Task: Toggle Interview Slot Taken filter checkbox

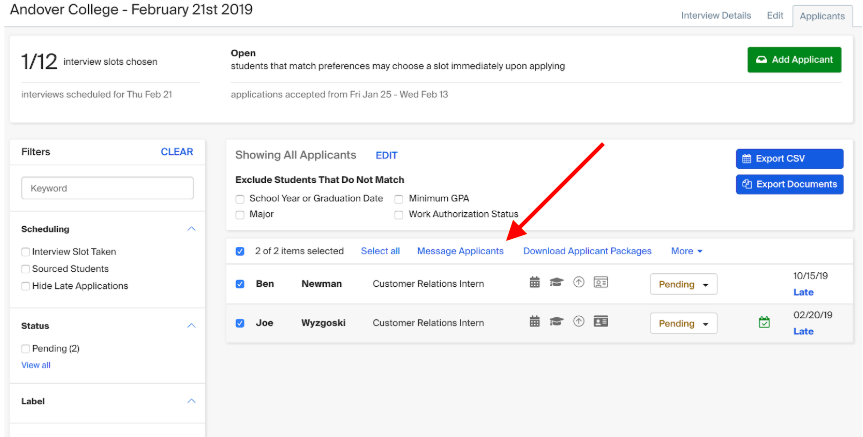Action: coord(25,252)
